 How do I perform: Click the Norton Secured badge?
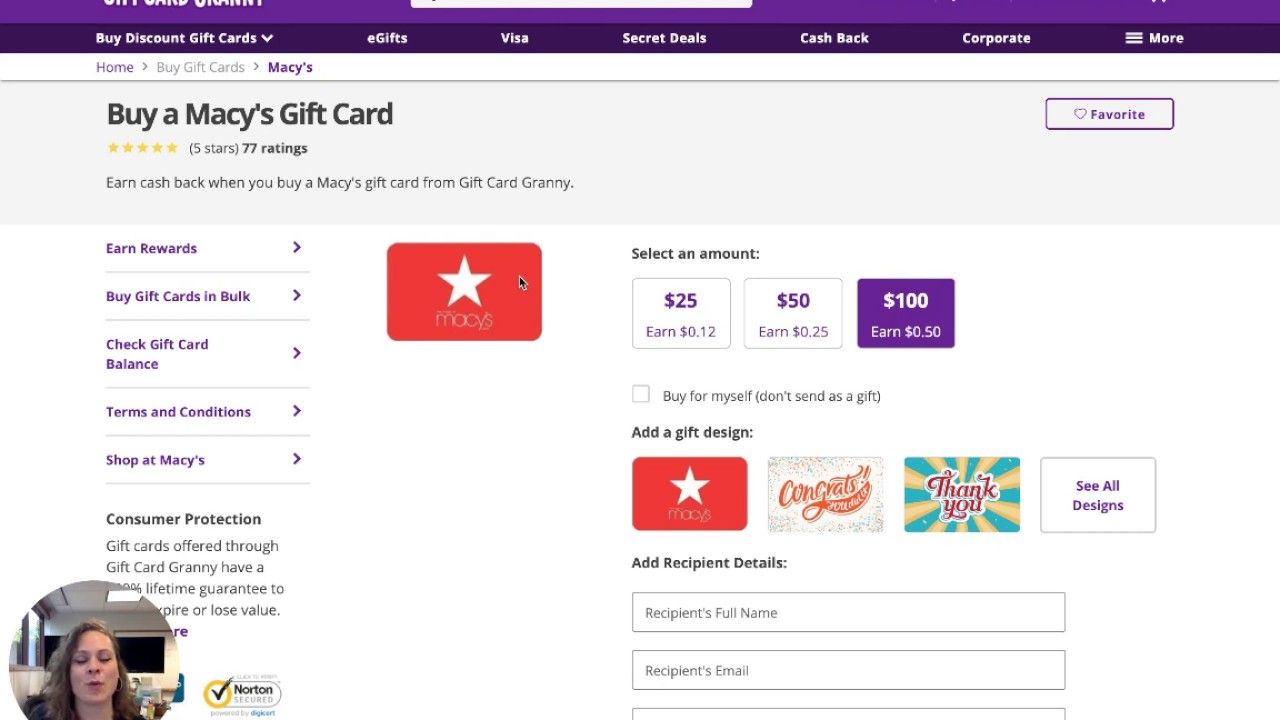pos(242,694)
